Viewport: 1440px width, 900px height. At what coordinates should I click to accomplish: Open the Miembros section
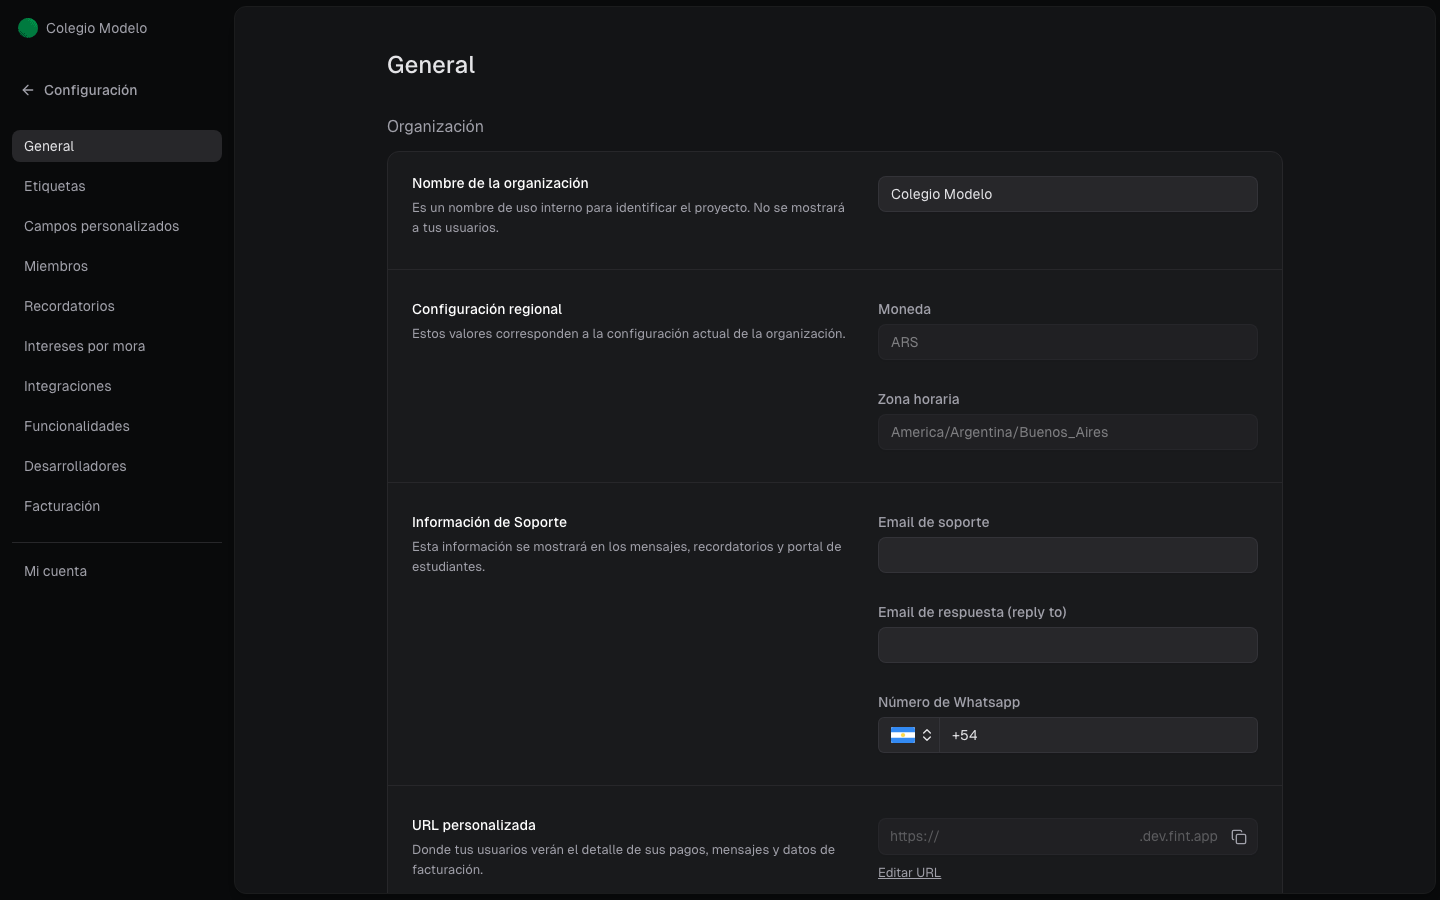coord(117,266)
